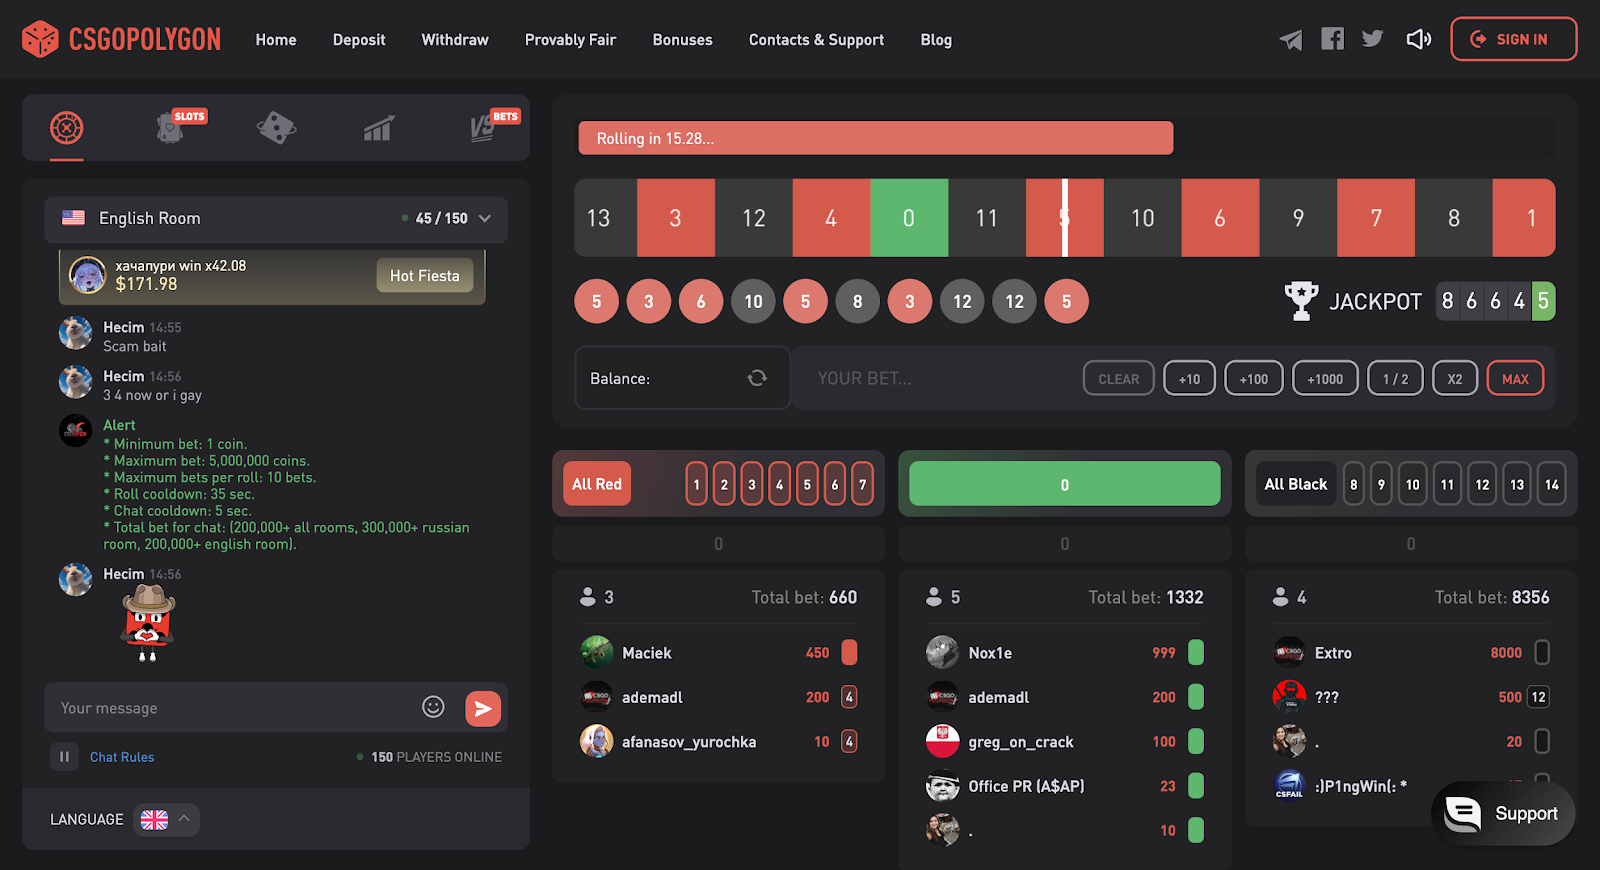Open the Support chat widget
The height and width of the screenshot is (870, 1600).
(1503, 814)
